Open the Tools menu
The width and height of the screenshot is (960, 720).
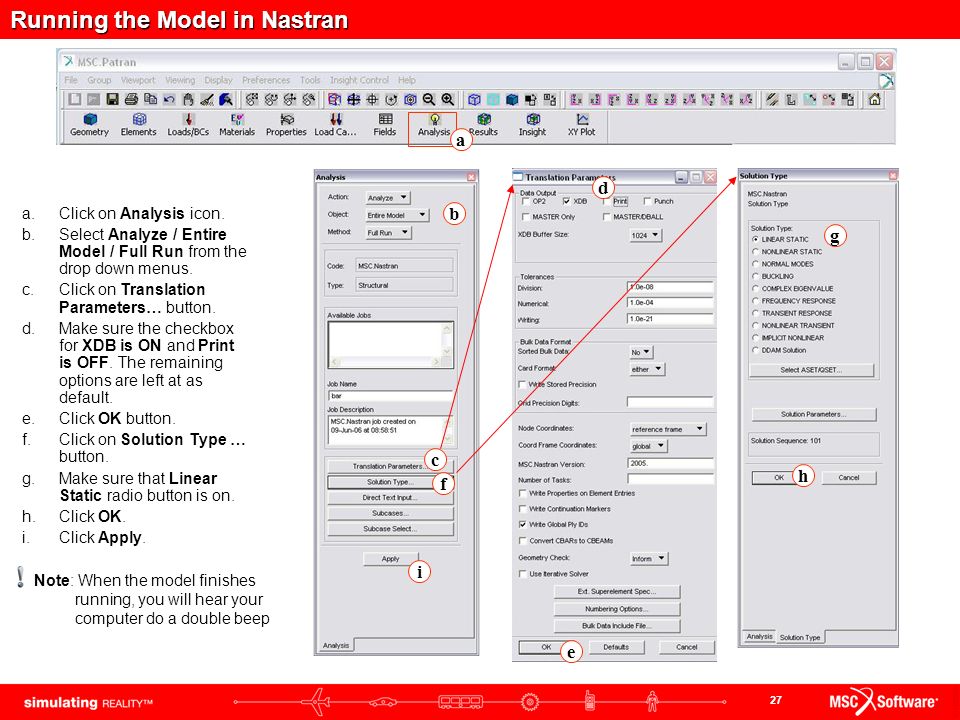[x=310, y=80]
